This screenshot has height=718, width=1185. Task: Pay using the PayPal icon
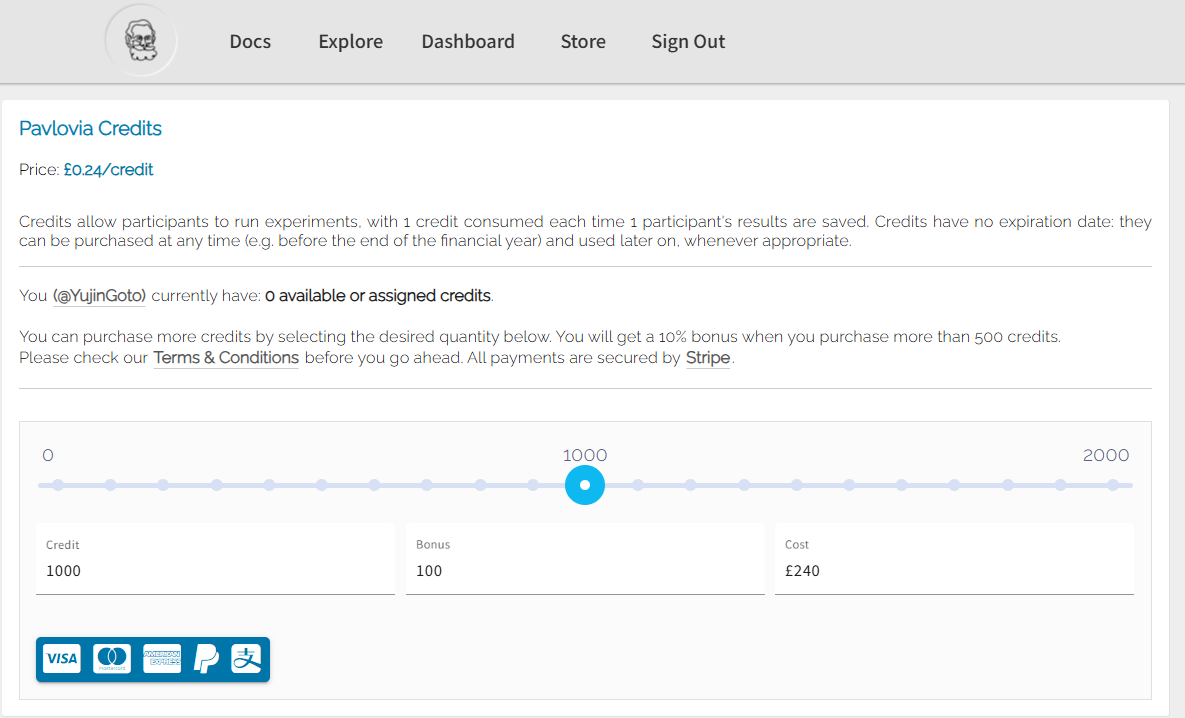206,659
